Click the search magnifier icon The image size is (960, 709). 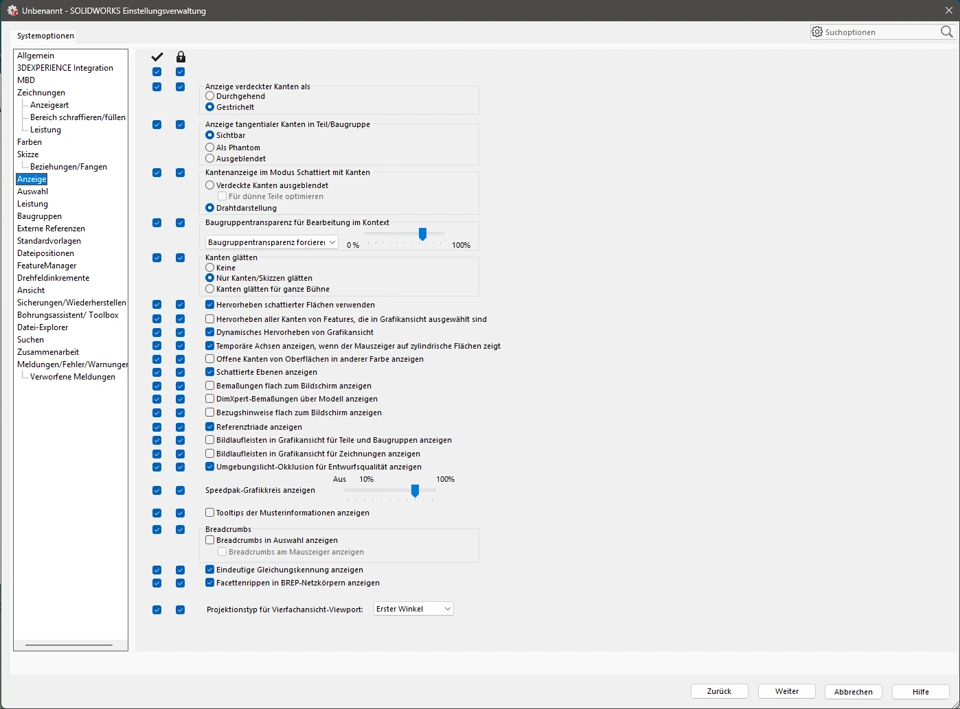pos(947,32)
